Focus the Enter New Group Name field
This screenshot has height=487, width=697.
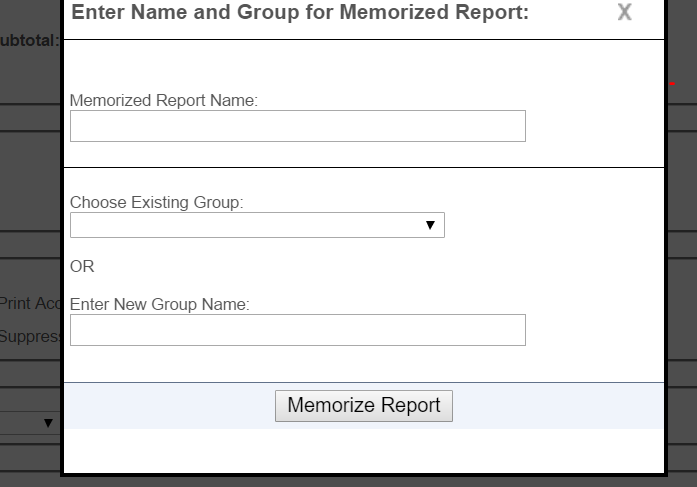coord(298,330)
